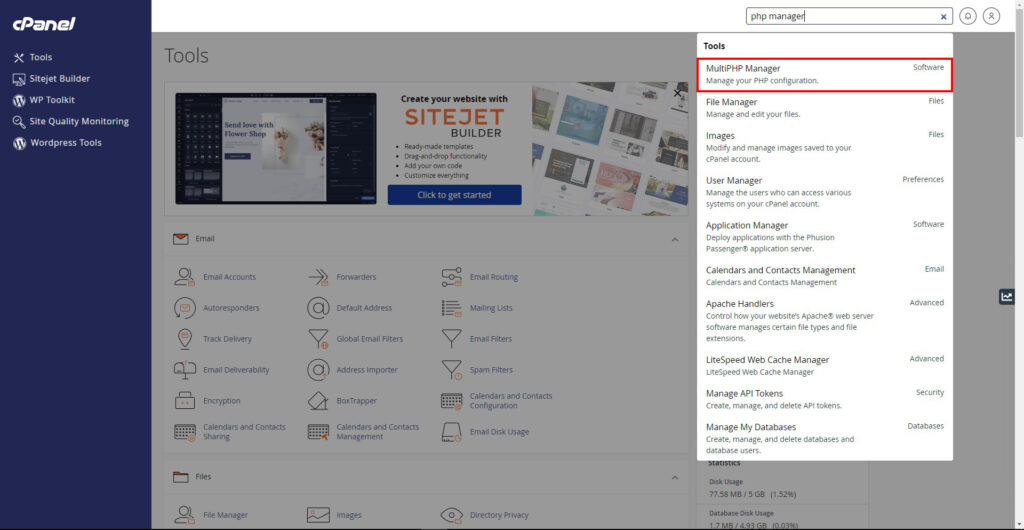Click the Site Quality Monitoring magnifier icon
This screenshot has width=1024, height=530.
(x=19, y=122)
